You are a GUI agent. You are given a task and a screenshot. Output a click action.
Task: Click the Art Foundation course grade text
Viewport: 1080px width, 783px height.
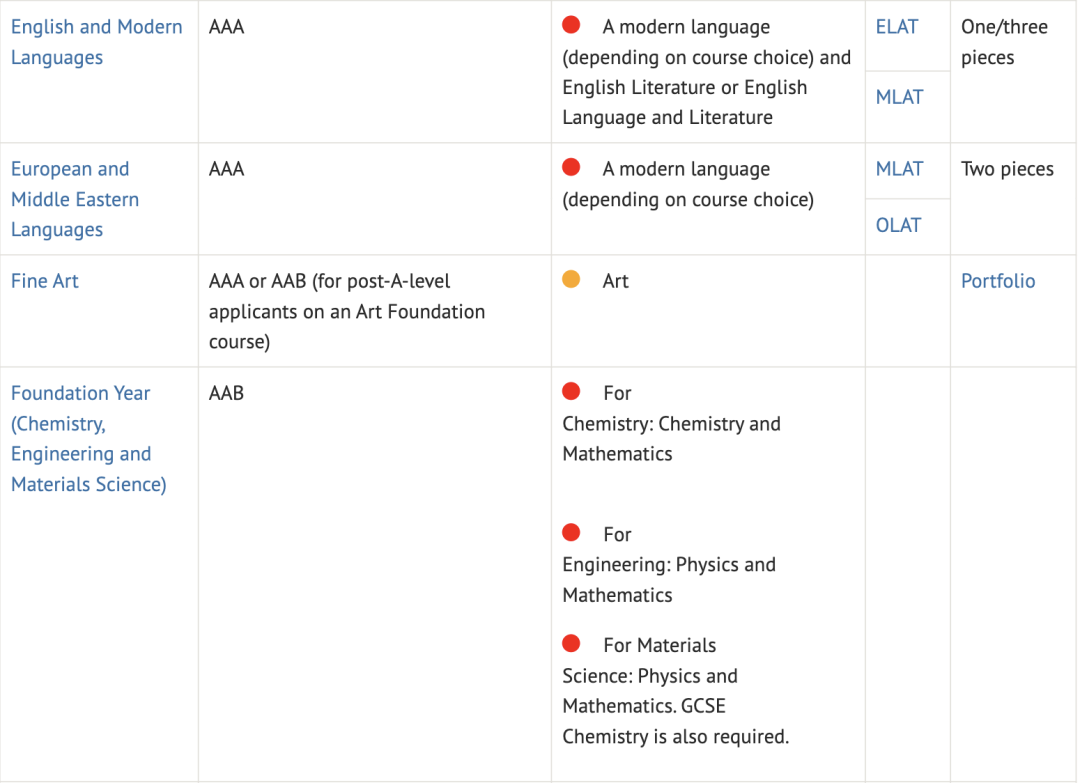(x=347, y=311)
